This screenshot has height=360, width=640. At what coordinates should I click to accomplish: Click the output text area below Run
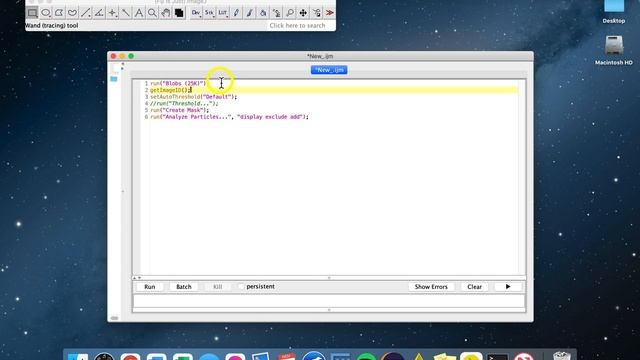tap(329, 301)
